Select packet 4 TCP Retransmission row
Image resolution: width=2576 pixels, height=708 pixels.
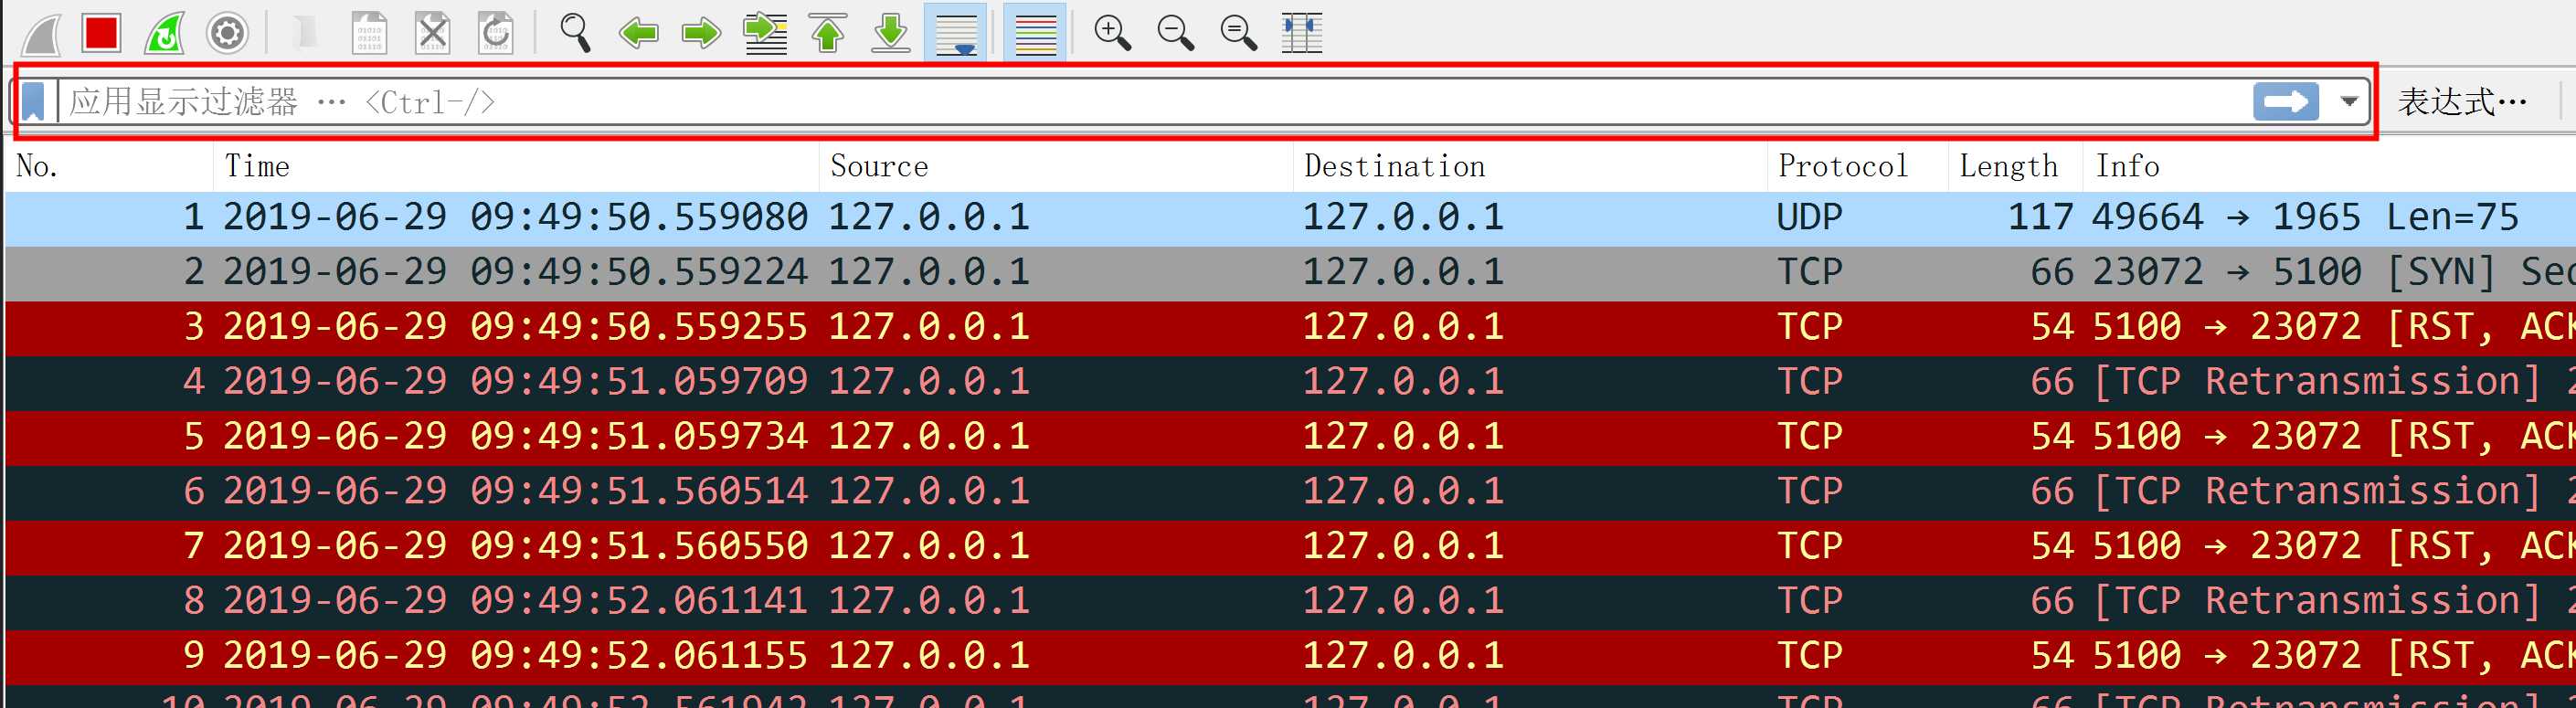pos(1290,383)
